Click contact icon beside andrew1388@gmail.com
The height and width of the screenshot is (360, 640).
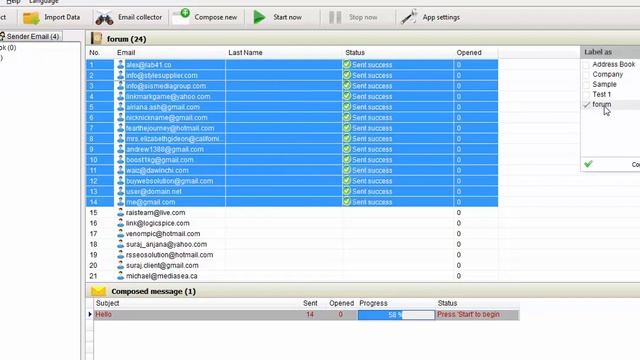(x=120, y=149)
